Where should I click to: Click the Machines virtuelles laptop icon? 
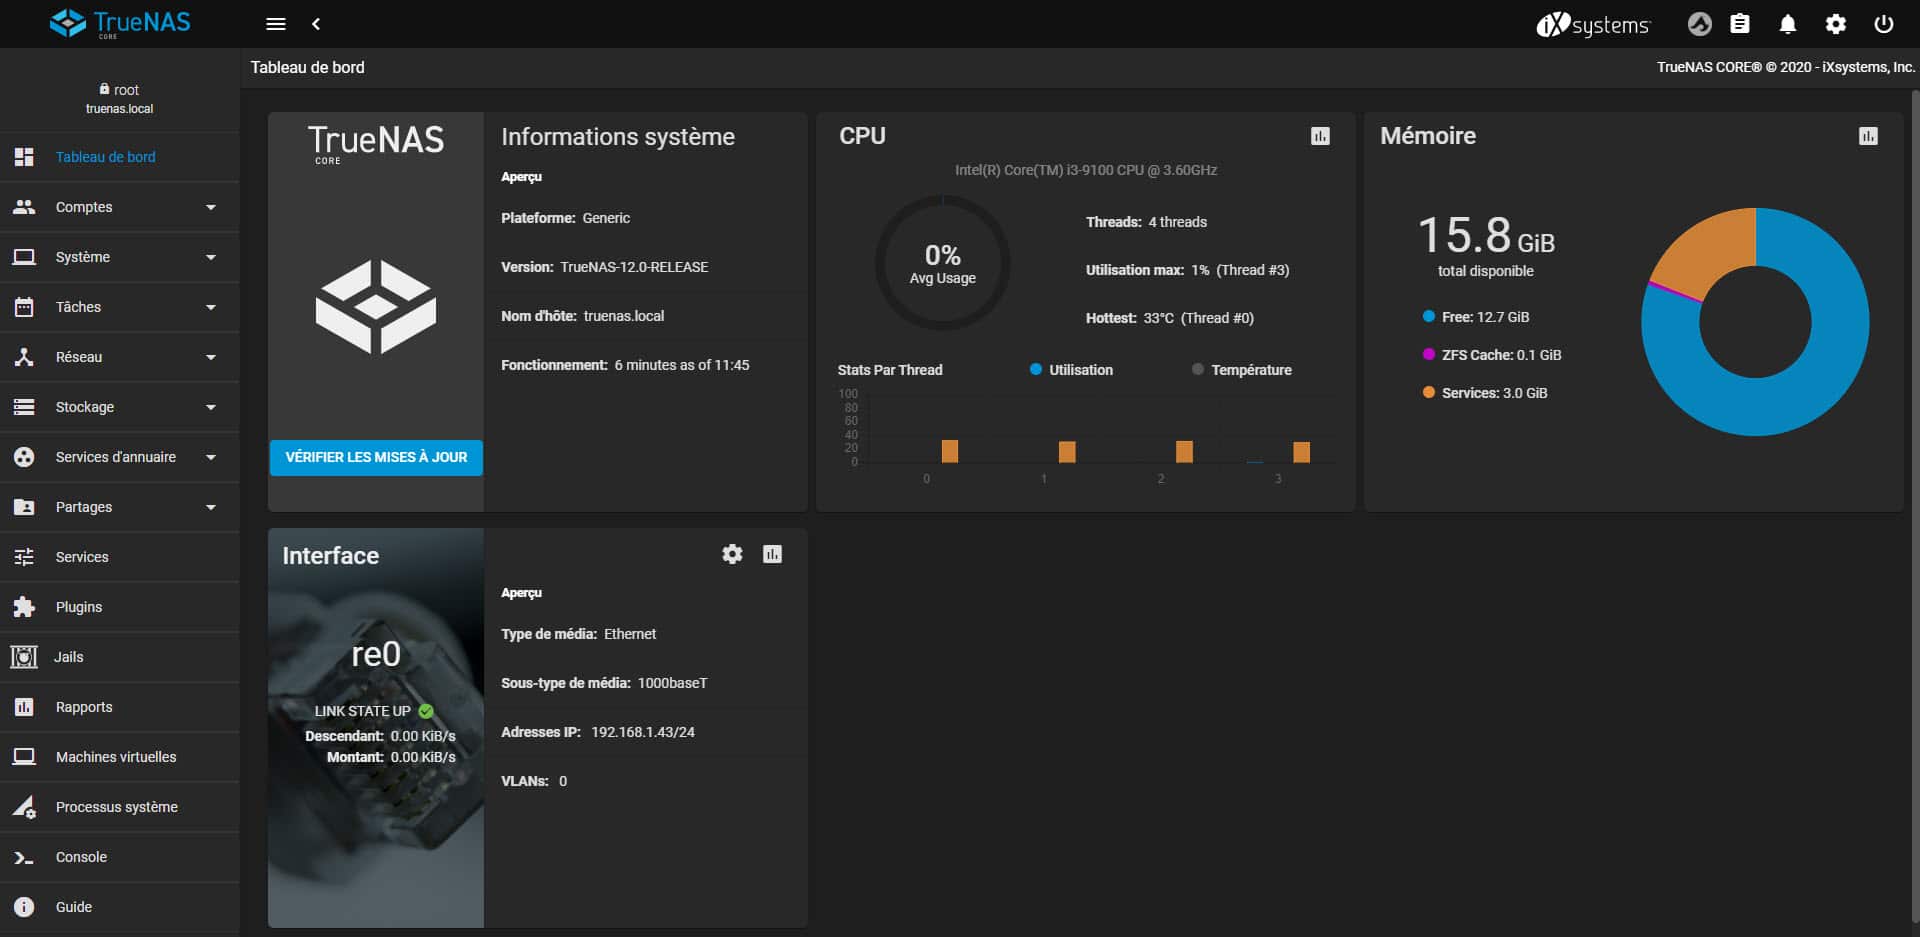(24, 757)
